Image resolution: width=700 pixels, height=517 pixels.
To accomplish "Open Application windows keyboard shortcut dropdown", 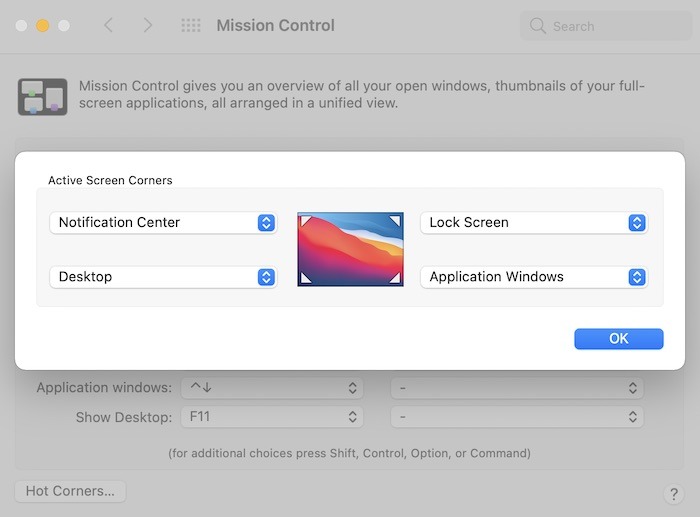I will [272, 388].
